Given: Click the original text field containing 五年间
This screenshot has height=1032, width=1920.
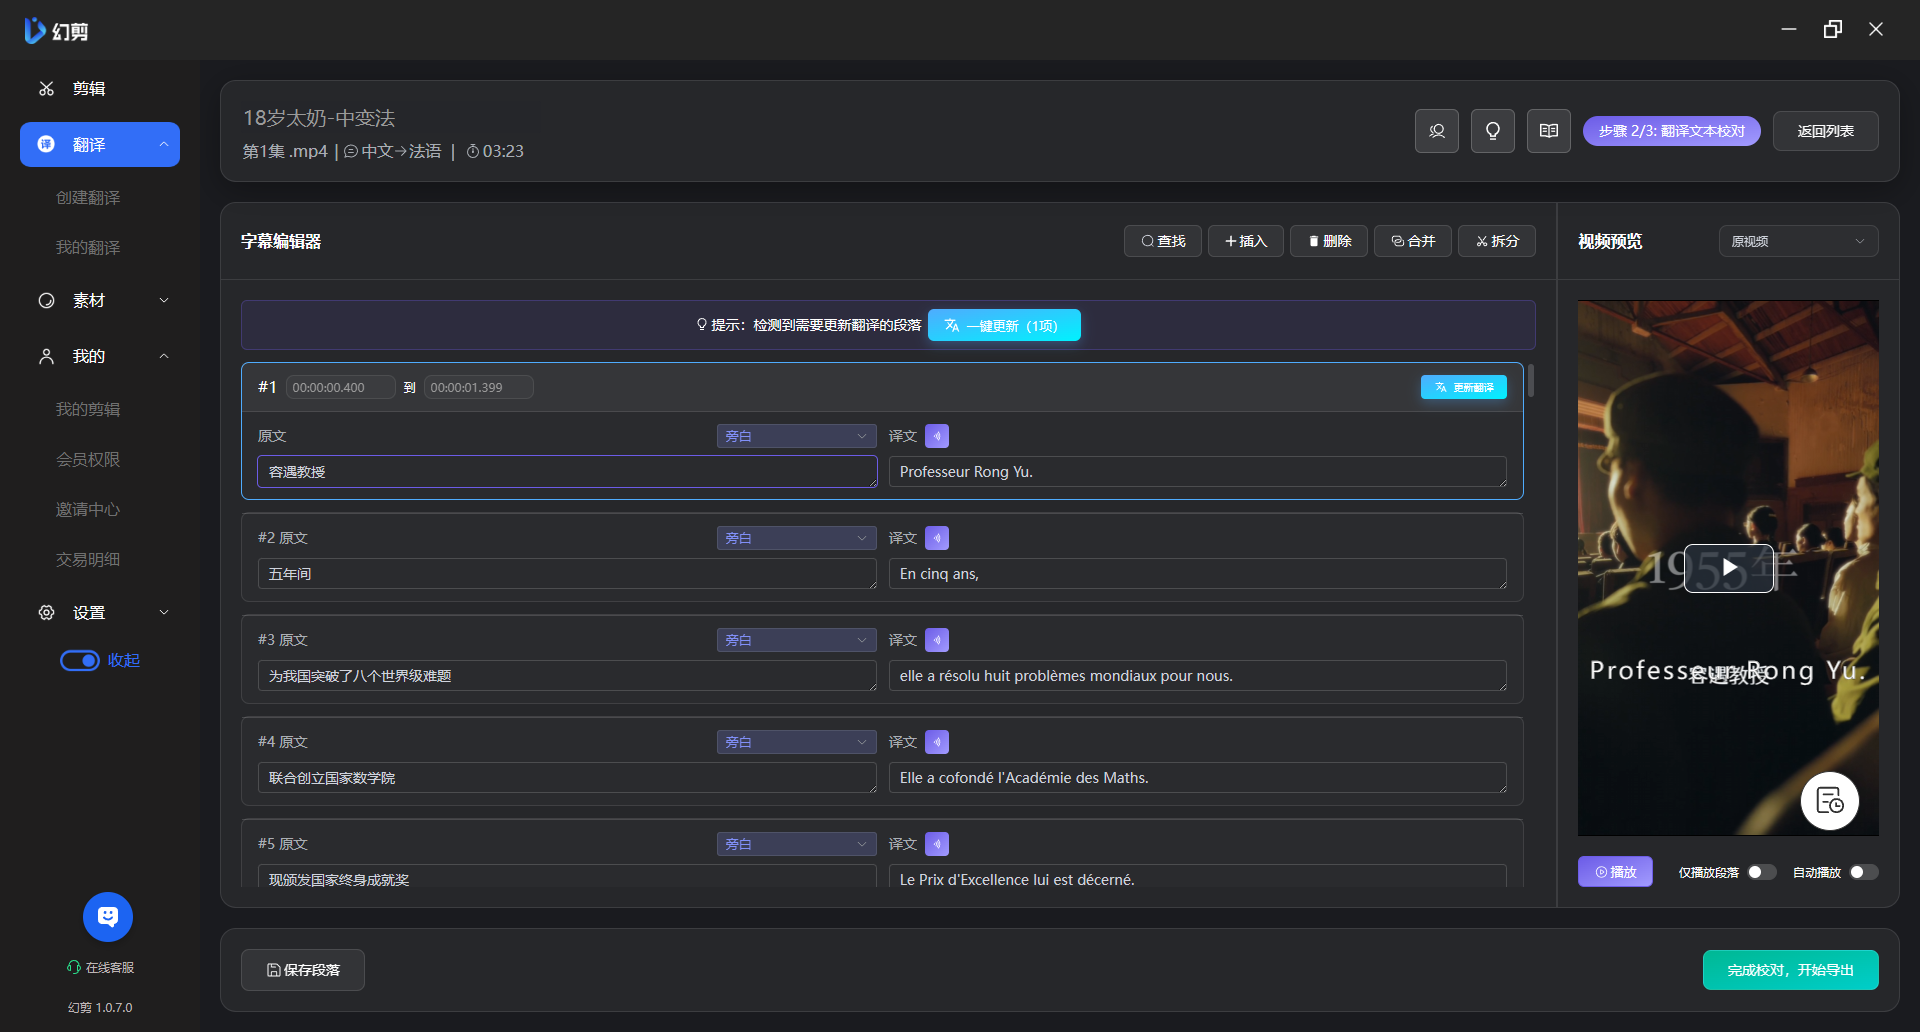Looking at the screenshot, I should pos(566,574).
